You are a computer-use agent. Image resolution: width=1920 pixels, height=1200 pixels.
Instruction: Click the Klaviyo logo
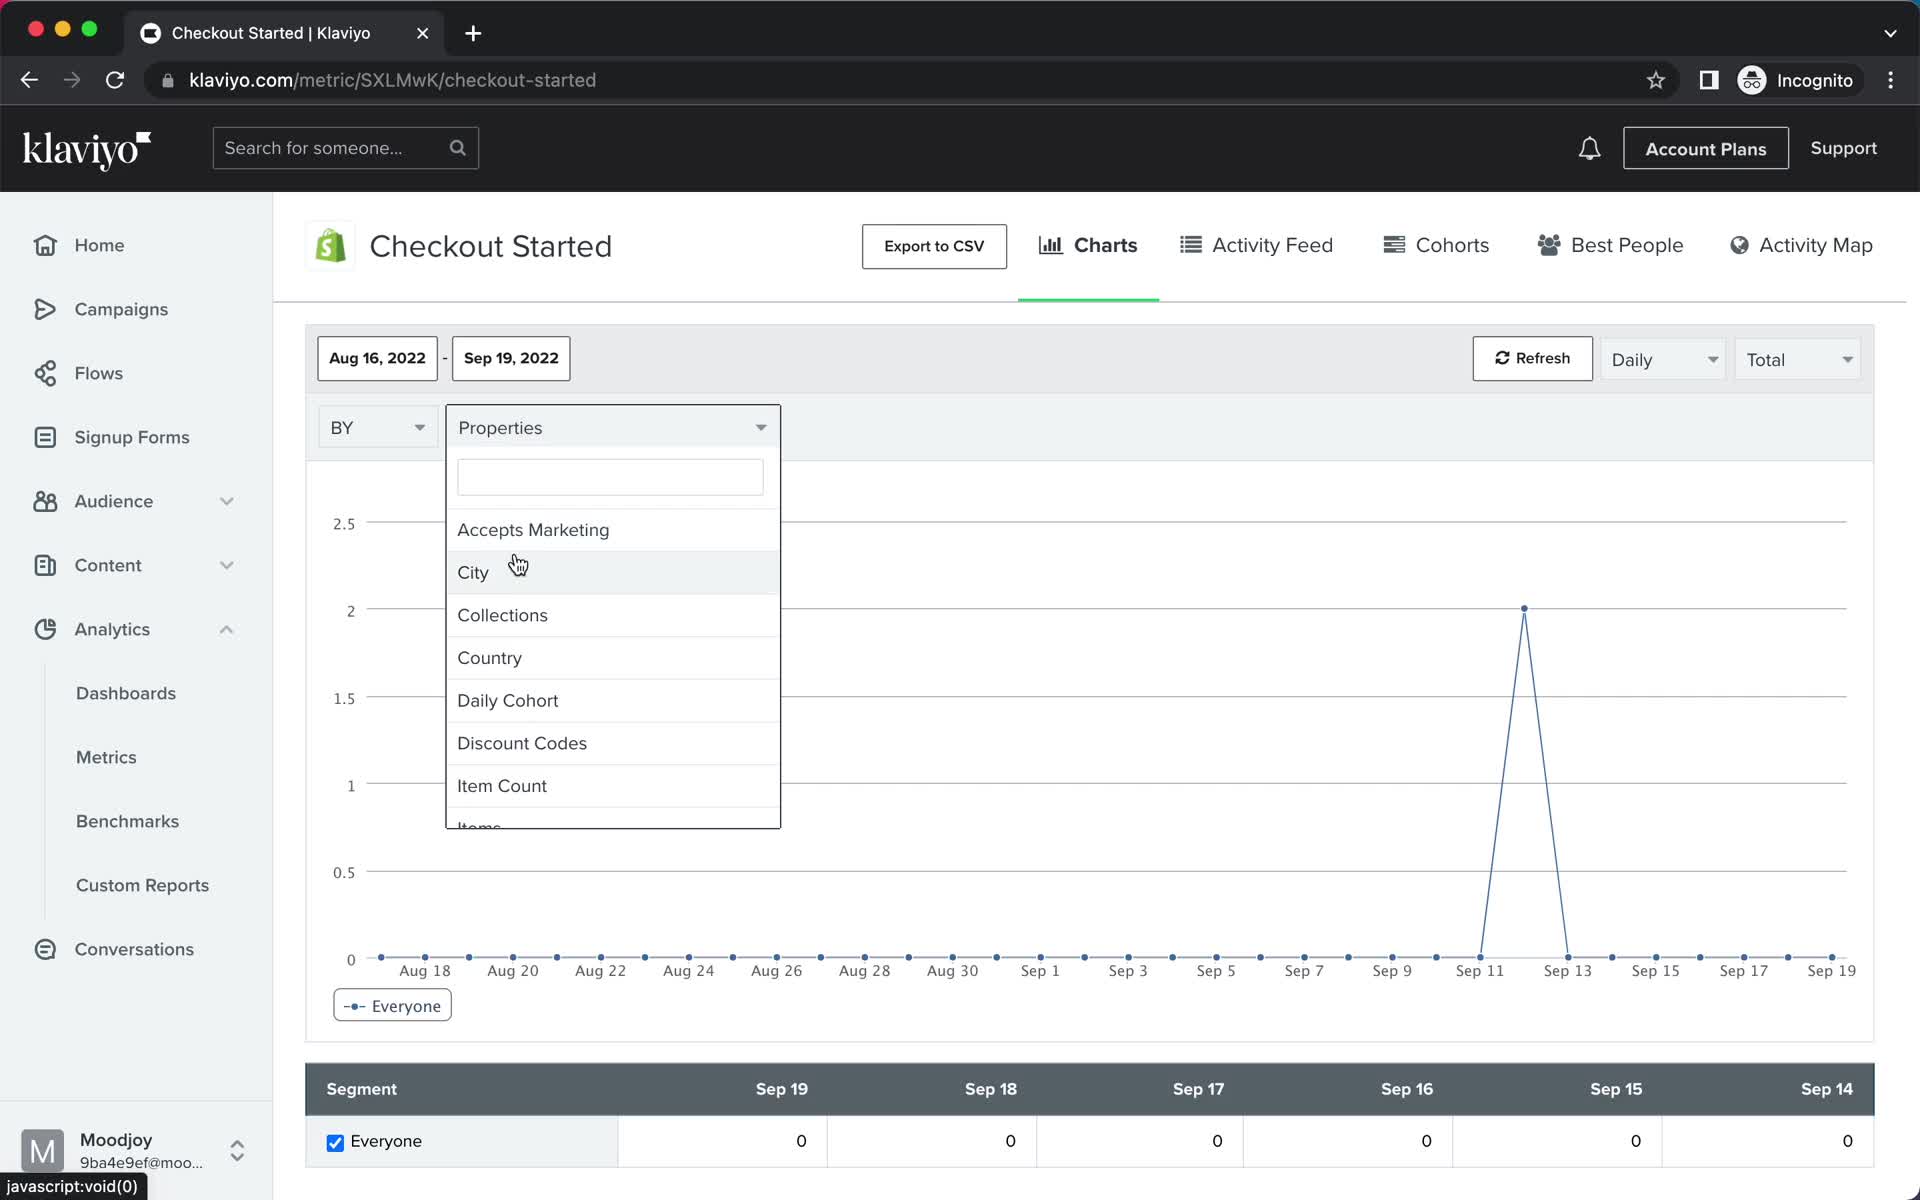click(x=87, y=149)
